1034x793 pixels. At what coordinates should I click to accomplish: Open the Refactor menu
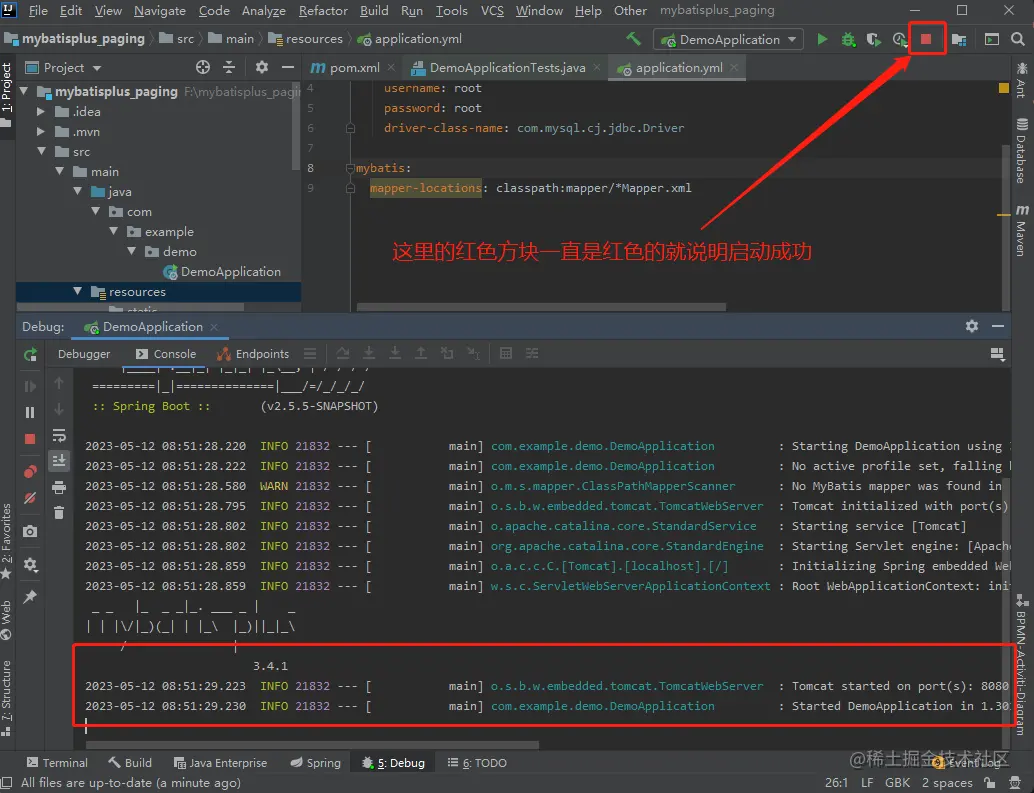point(323,11)
